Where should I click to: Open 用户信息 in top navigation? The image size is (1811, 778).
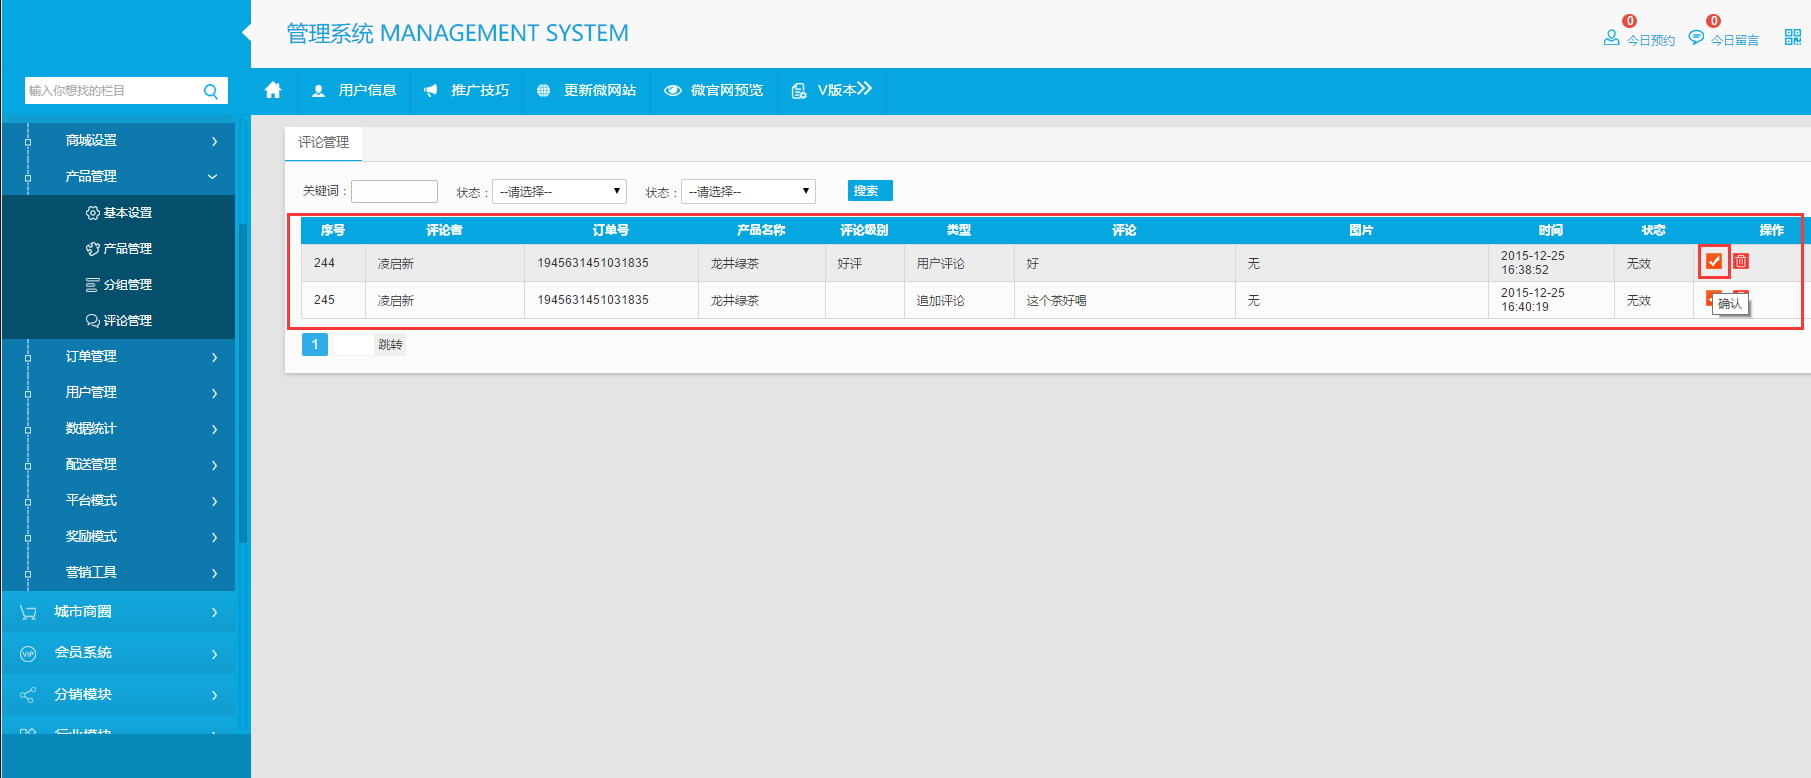pyautogui.click(x=355, y=90)
